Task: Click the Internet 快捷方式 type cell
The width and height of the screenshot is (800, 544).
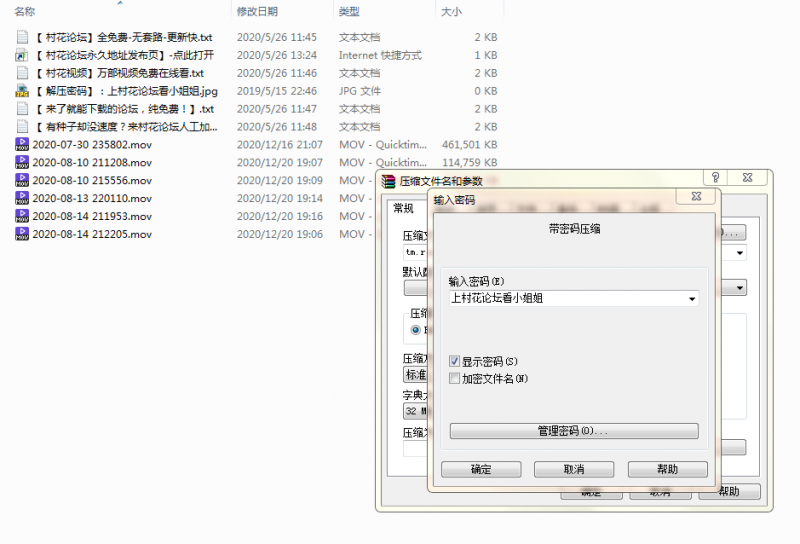Action: point(380,55)
